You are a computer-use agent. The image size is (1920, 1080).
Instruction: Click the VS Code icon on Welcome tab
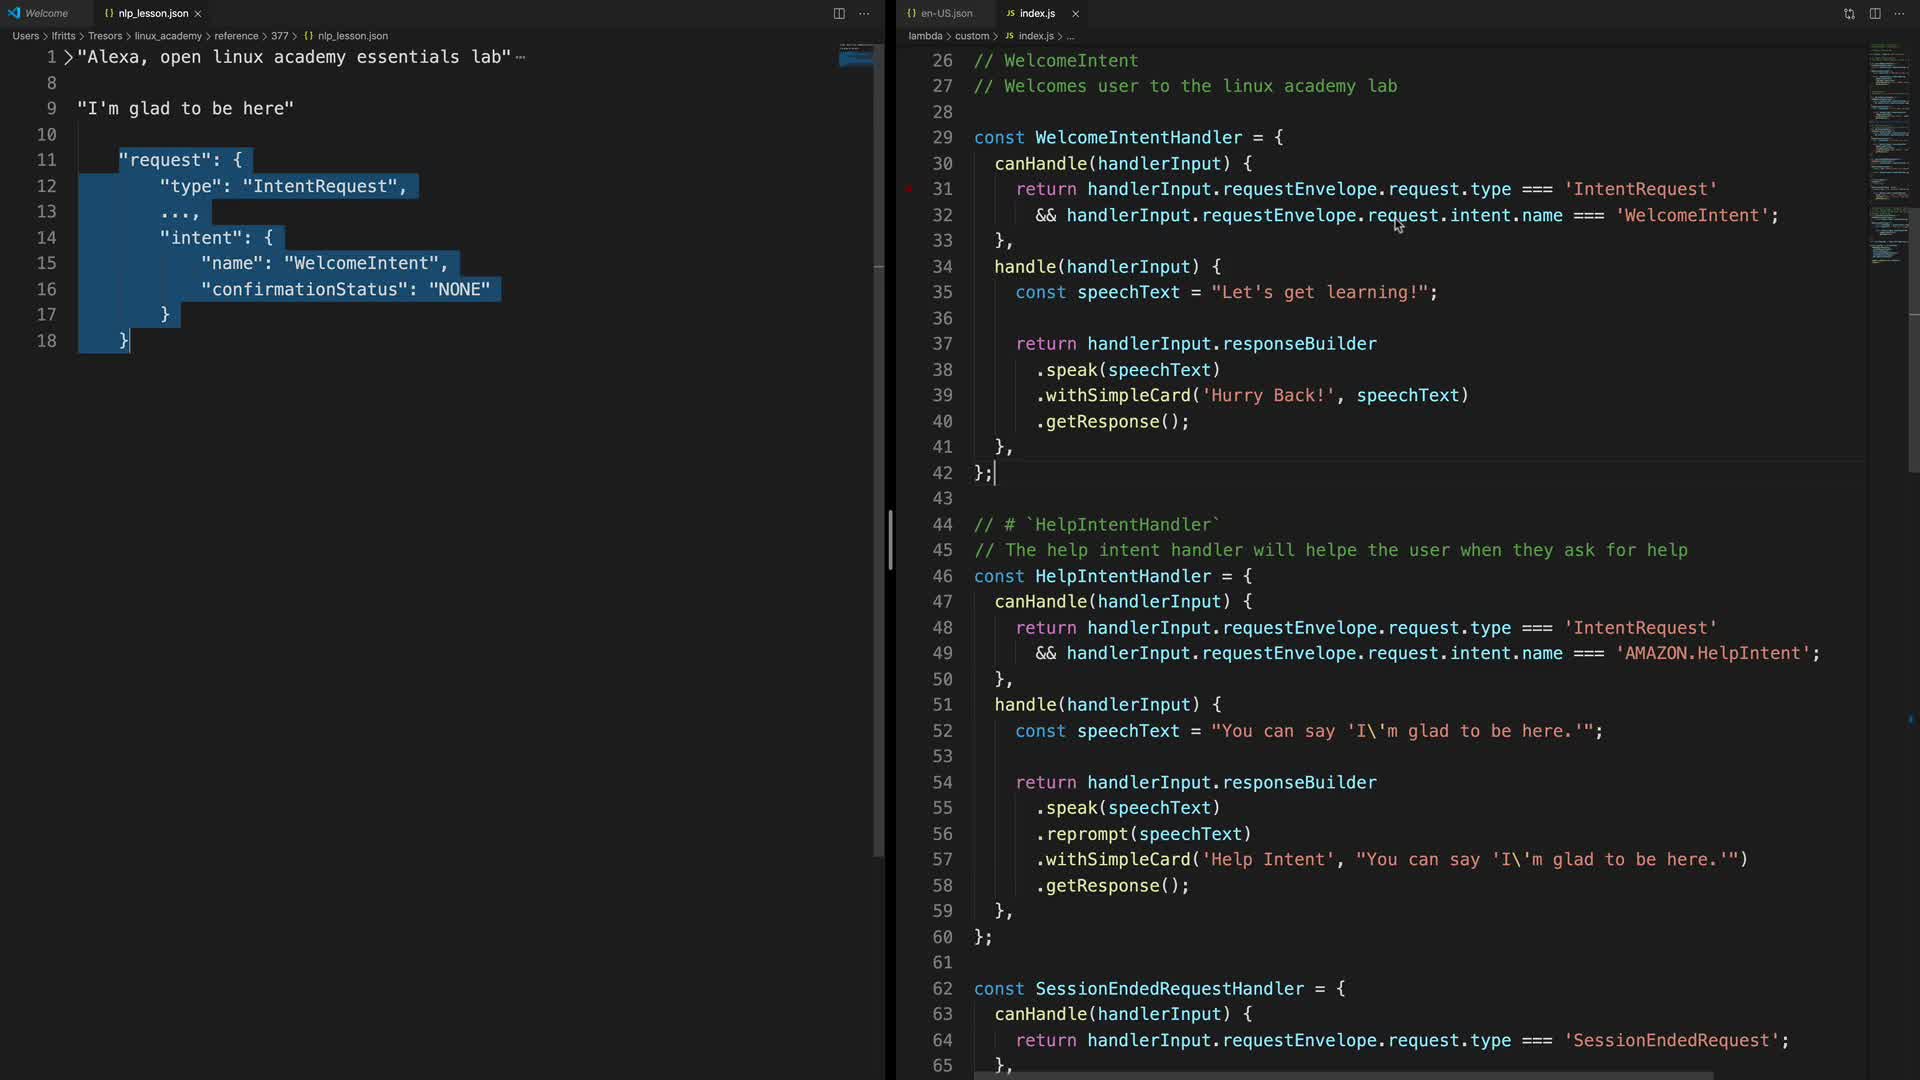(x=14, y=13)
